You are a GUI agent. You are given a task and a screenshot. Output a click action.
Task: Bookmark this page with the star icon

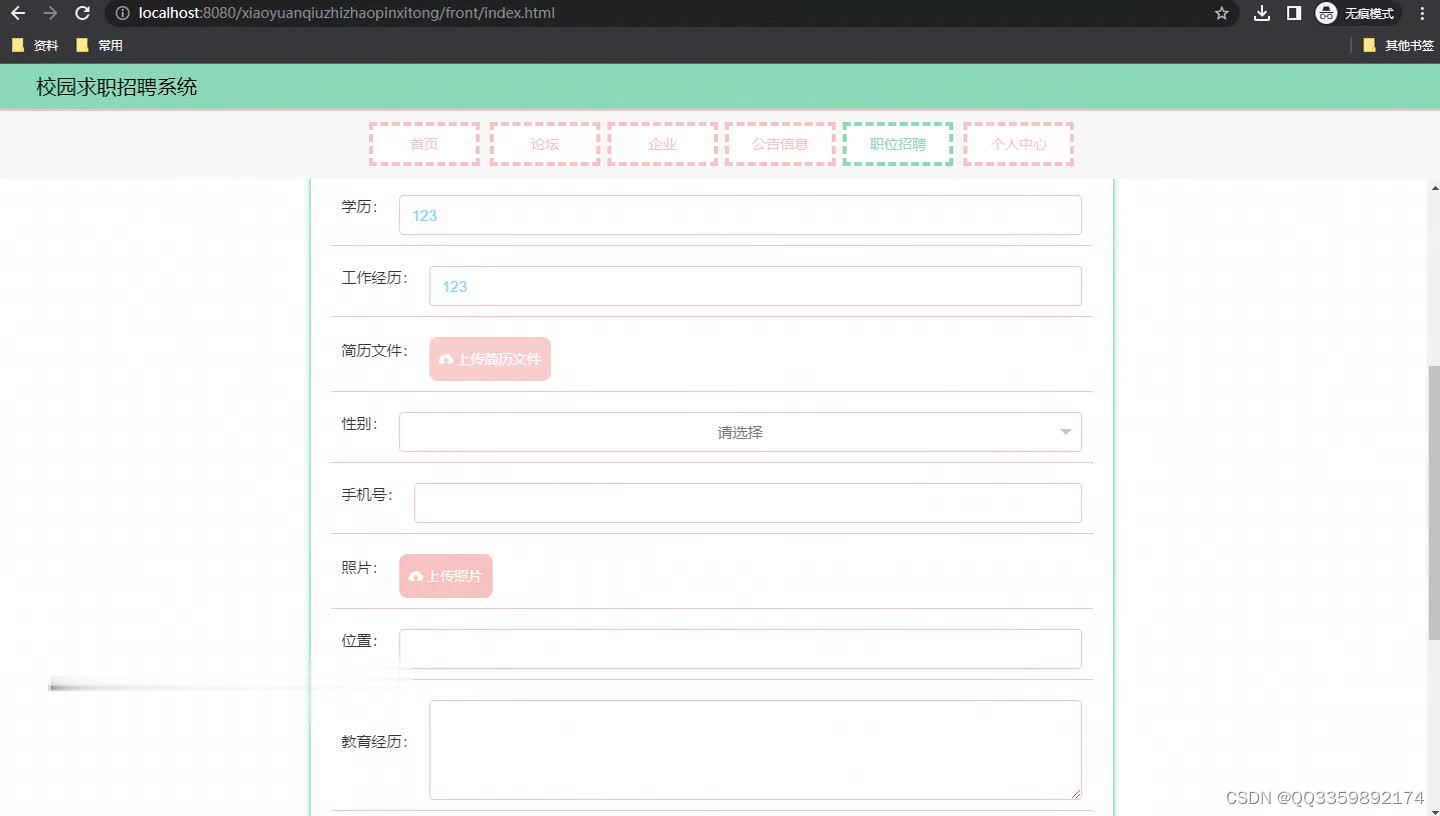pos(1221,13)
